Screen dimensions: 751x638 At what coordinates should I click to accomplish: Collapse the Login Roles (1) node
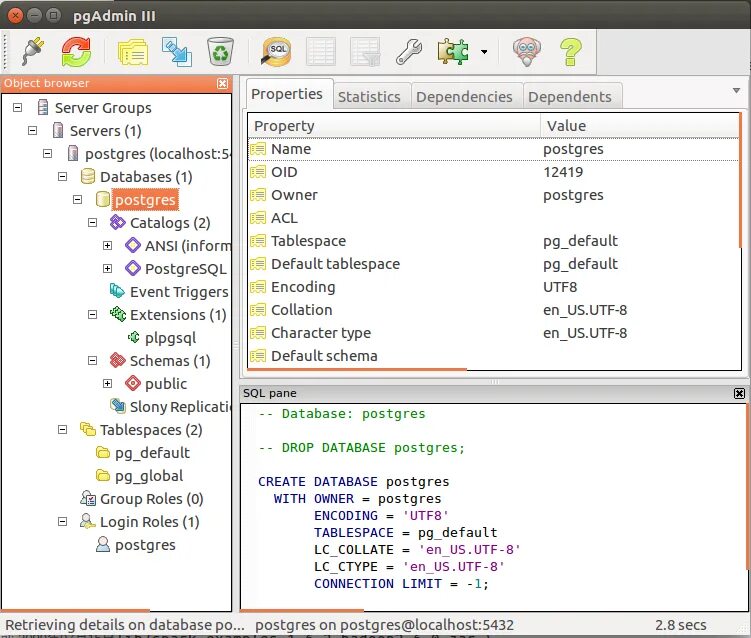[x=63, y=521]
